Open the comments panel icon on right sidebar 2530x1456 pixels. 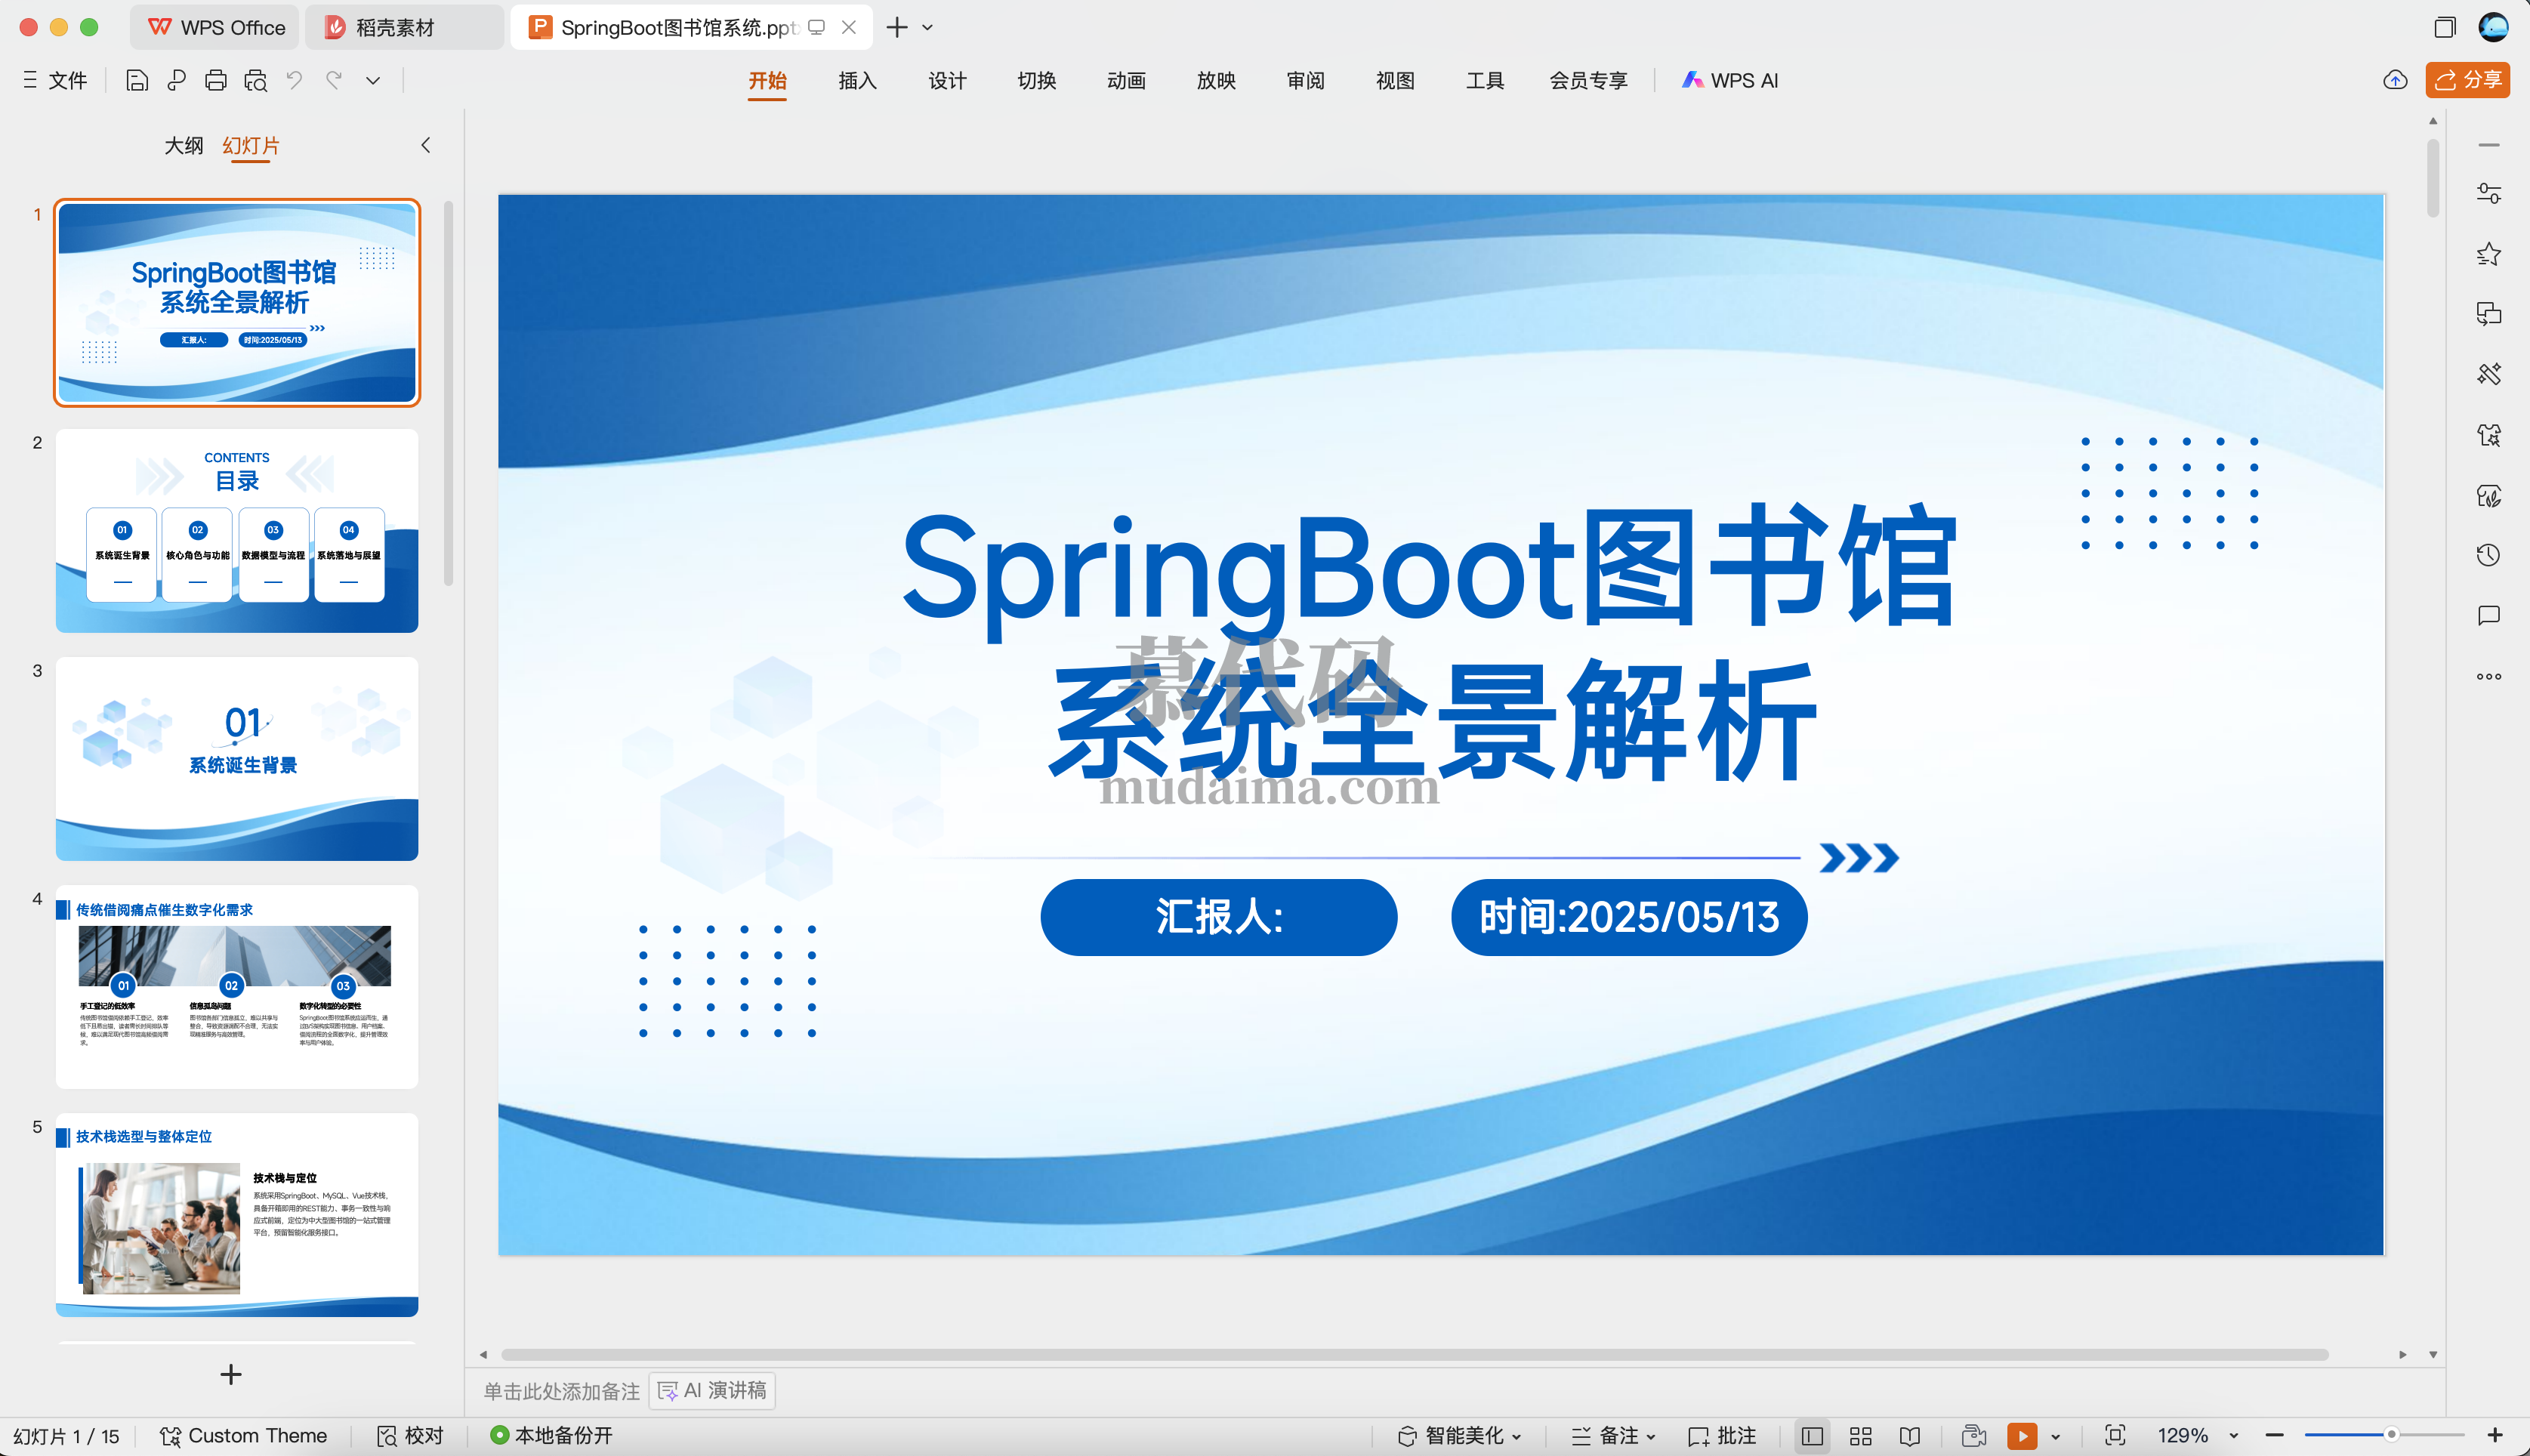click(2489, 616)
